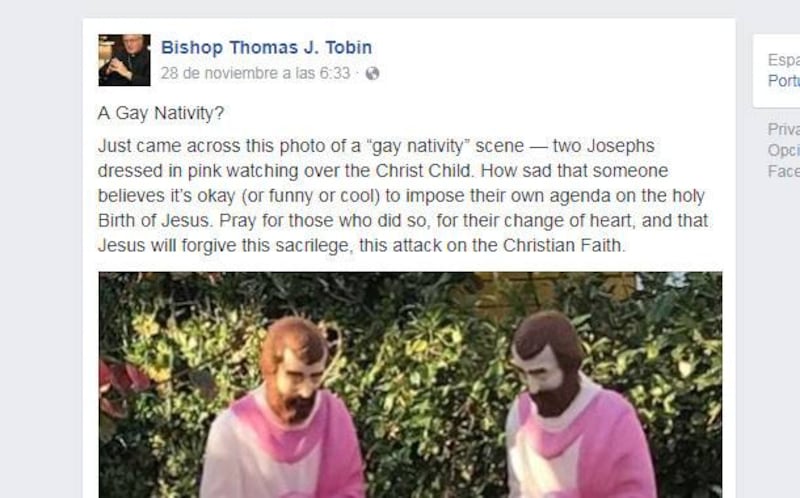Viewport: 800px width, 498px height.
Task: Click the post body text paragraph
Action: click(403, 195)
